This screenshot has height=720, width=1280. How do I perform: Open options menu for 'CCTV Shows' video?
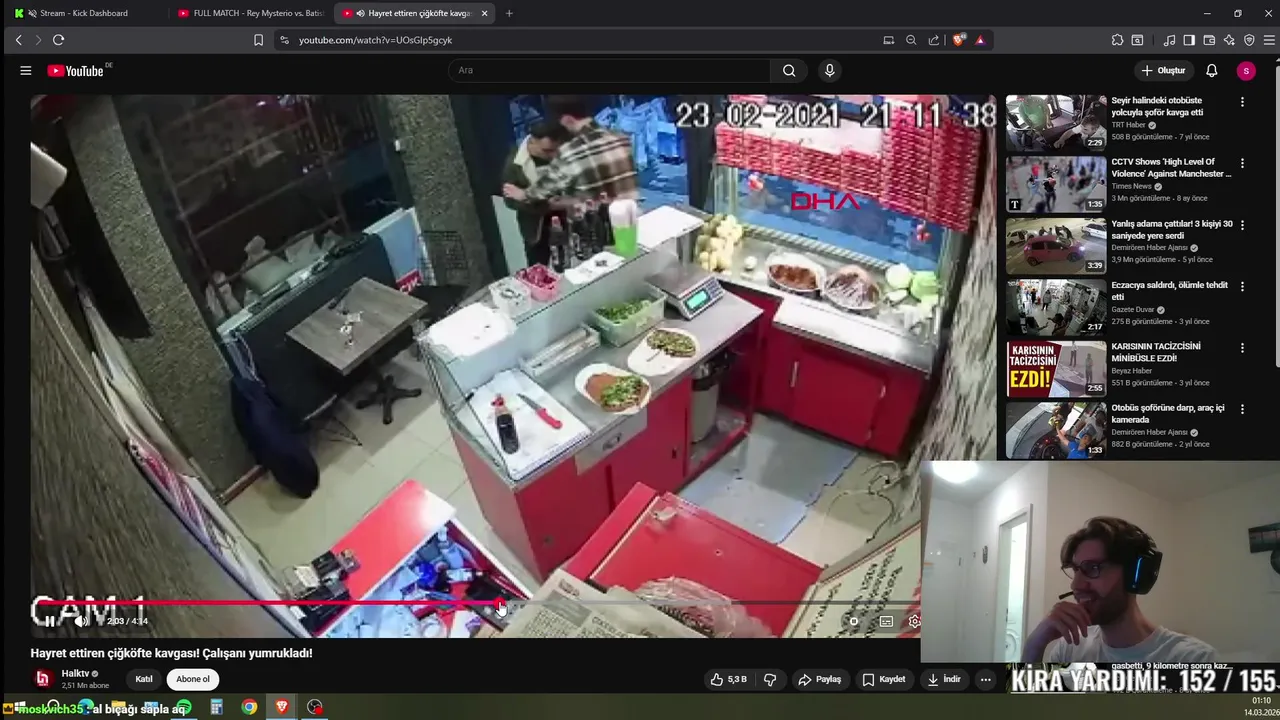(x=1242, y=163)
